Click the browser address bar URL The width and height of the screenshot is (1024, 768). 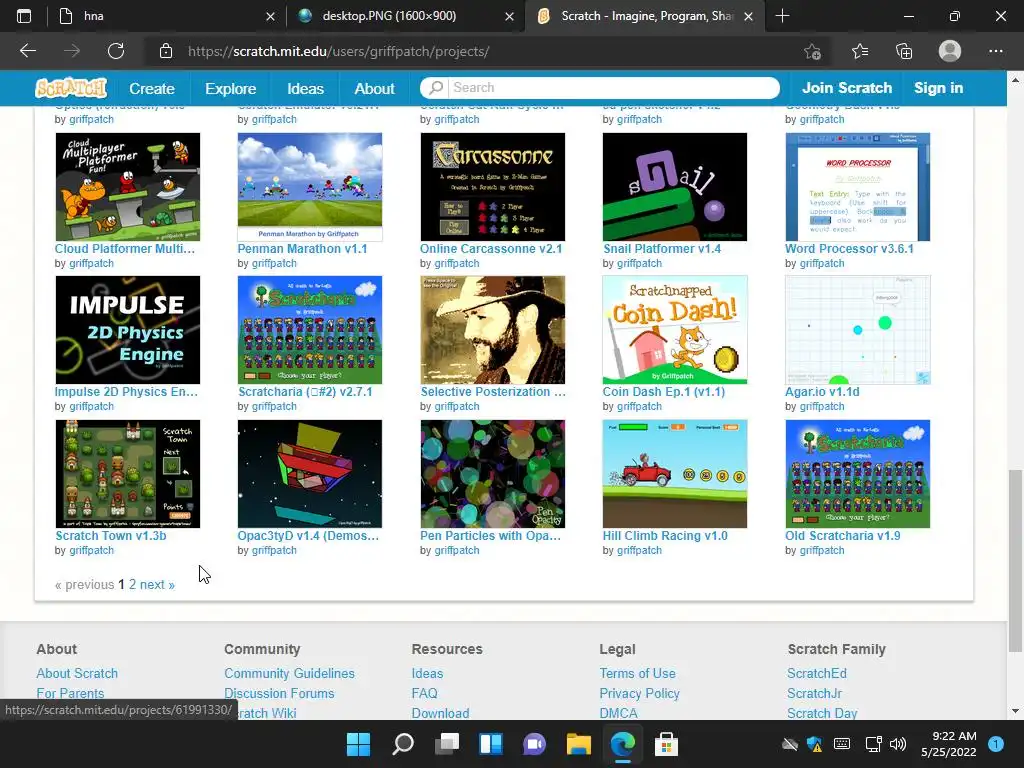(338, 52)
